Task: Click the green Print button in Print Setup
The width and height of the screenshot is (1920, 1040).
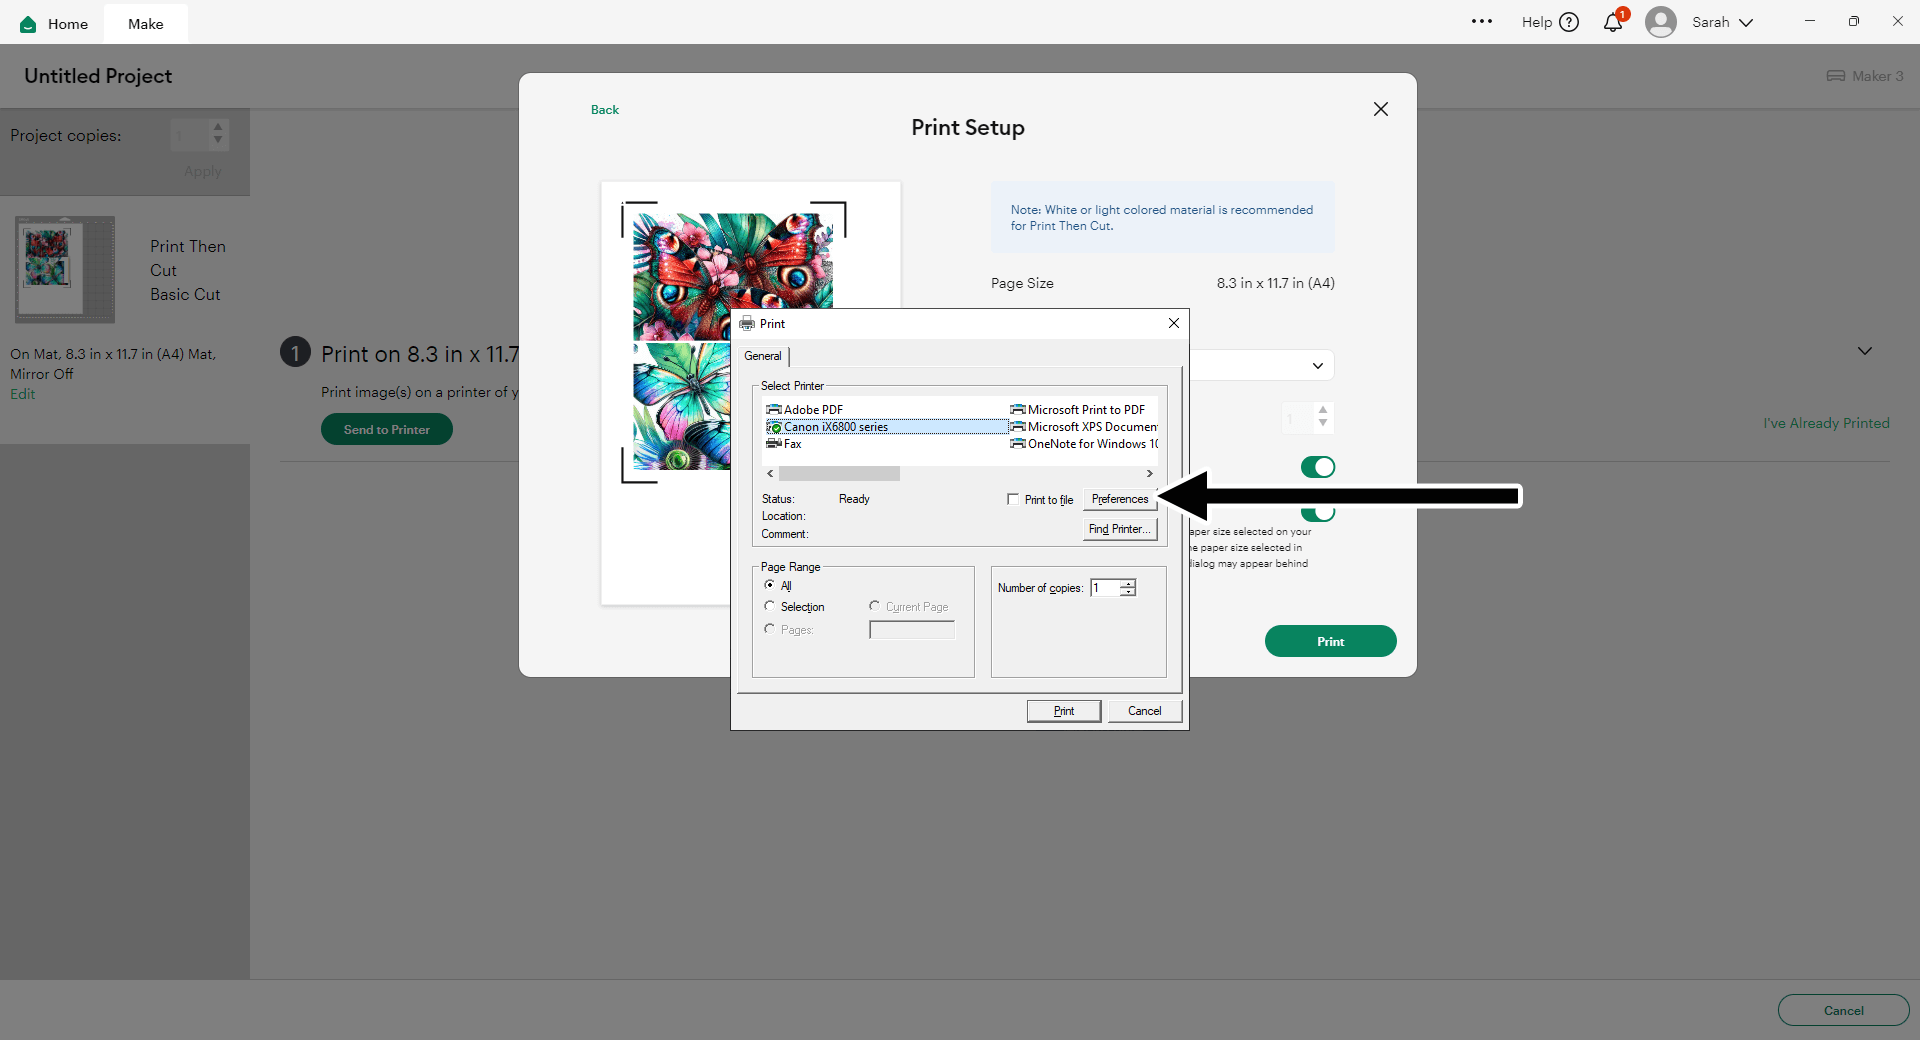Action: [1331, 641]
